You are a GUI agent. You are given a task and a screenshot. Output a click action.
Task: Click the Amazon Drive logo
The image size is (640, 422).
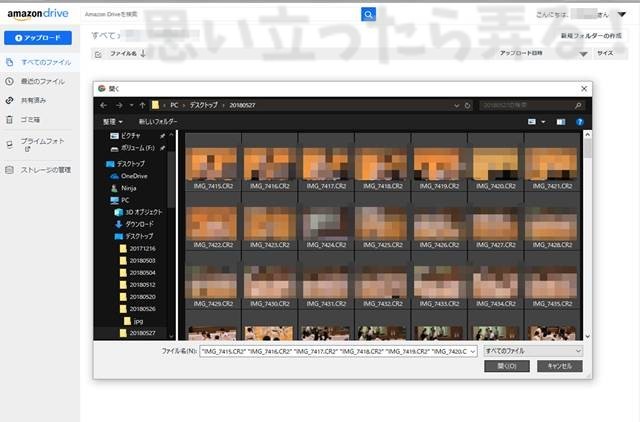click(38, 14)
